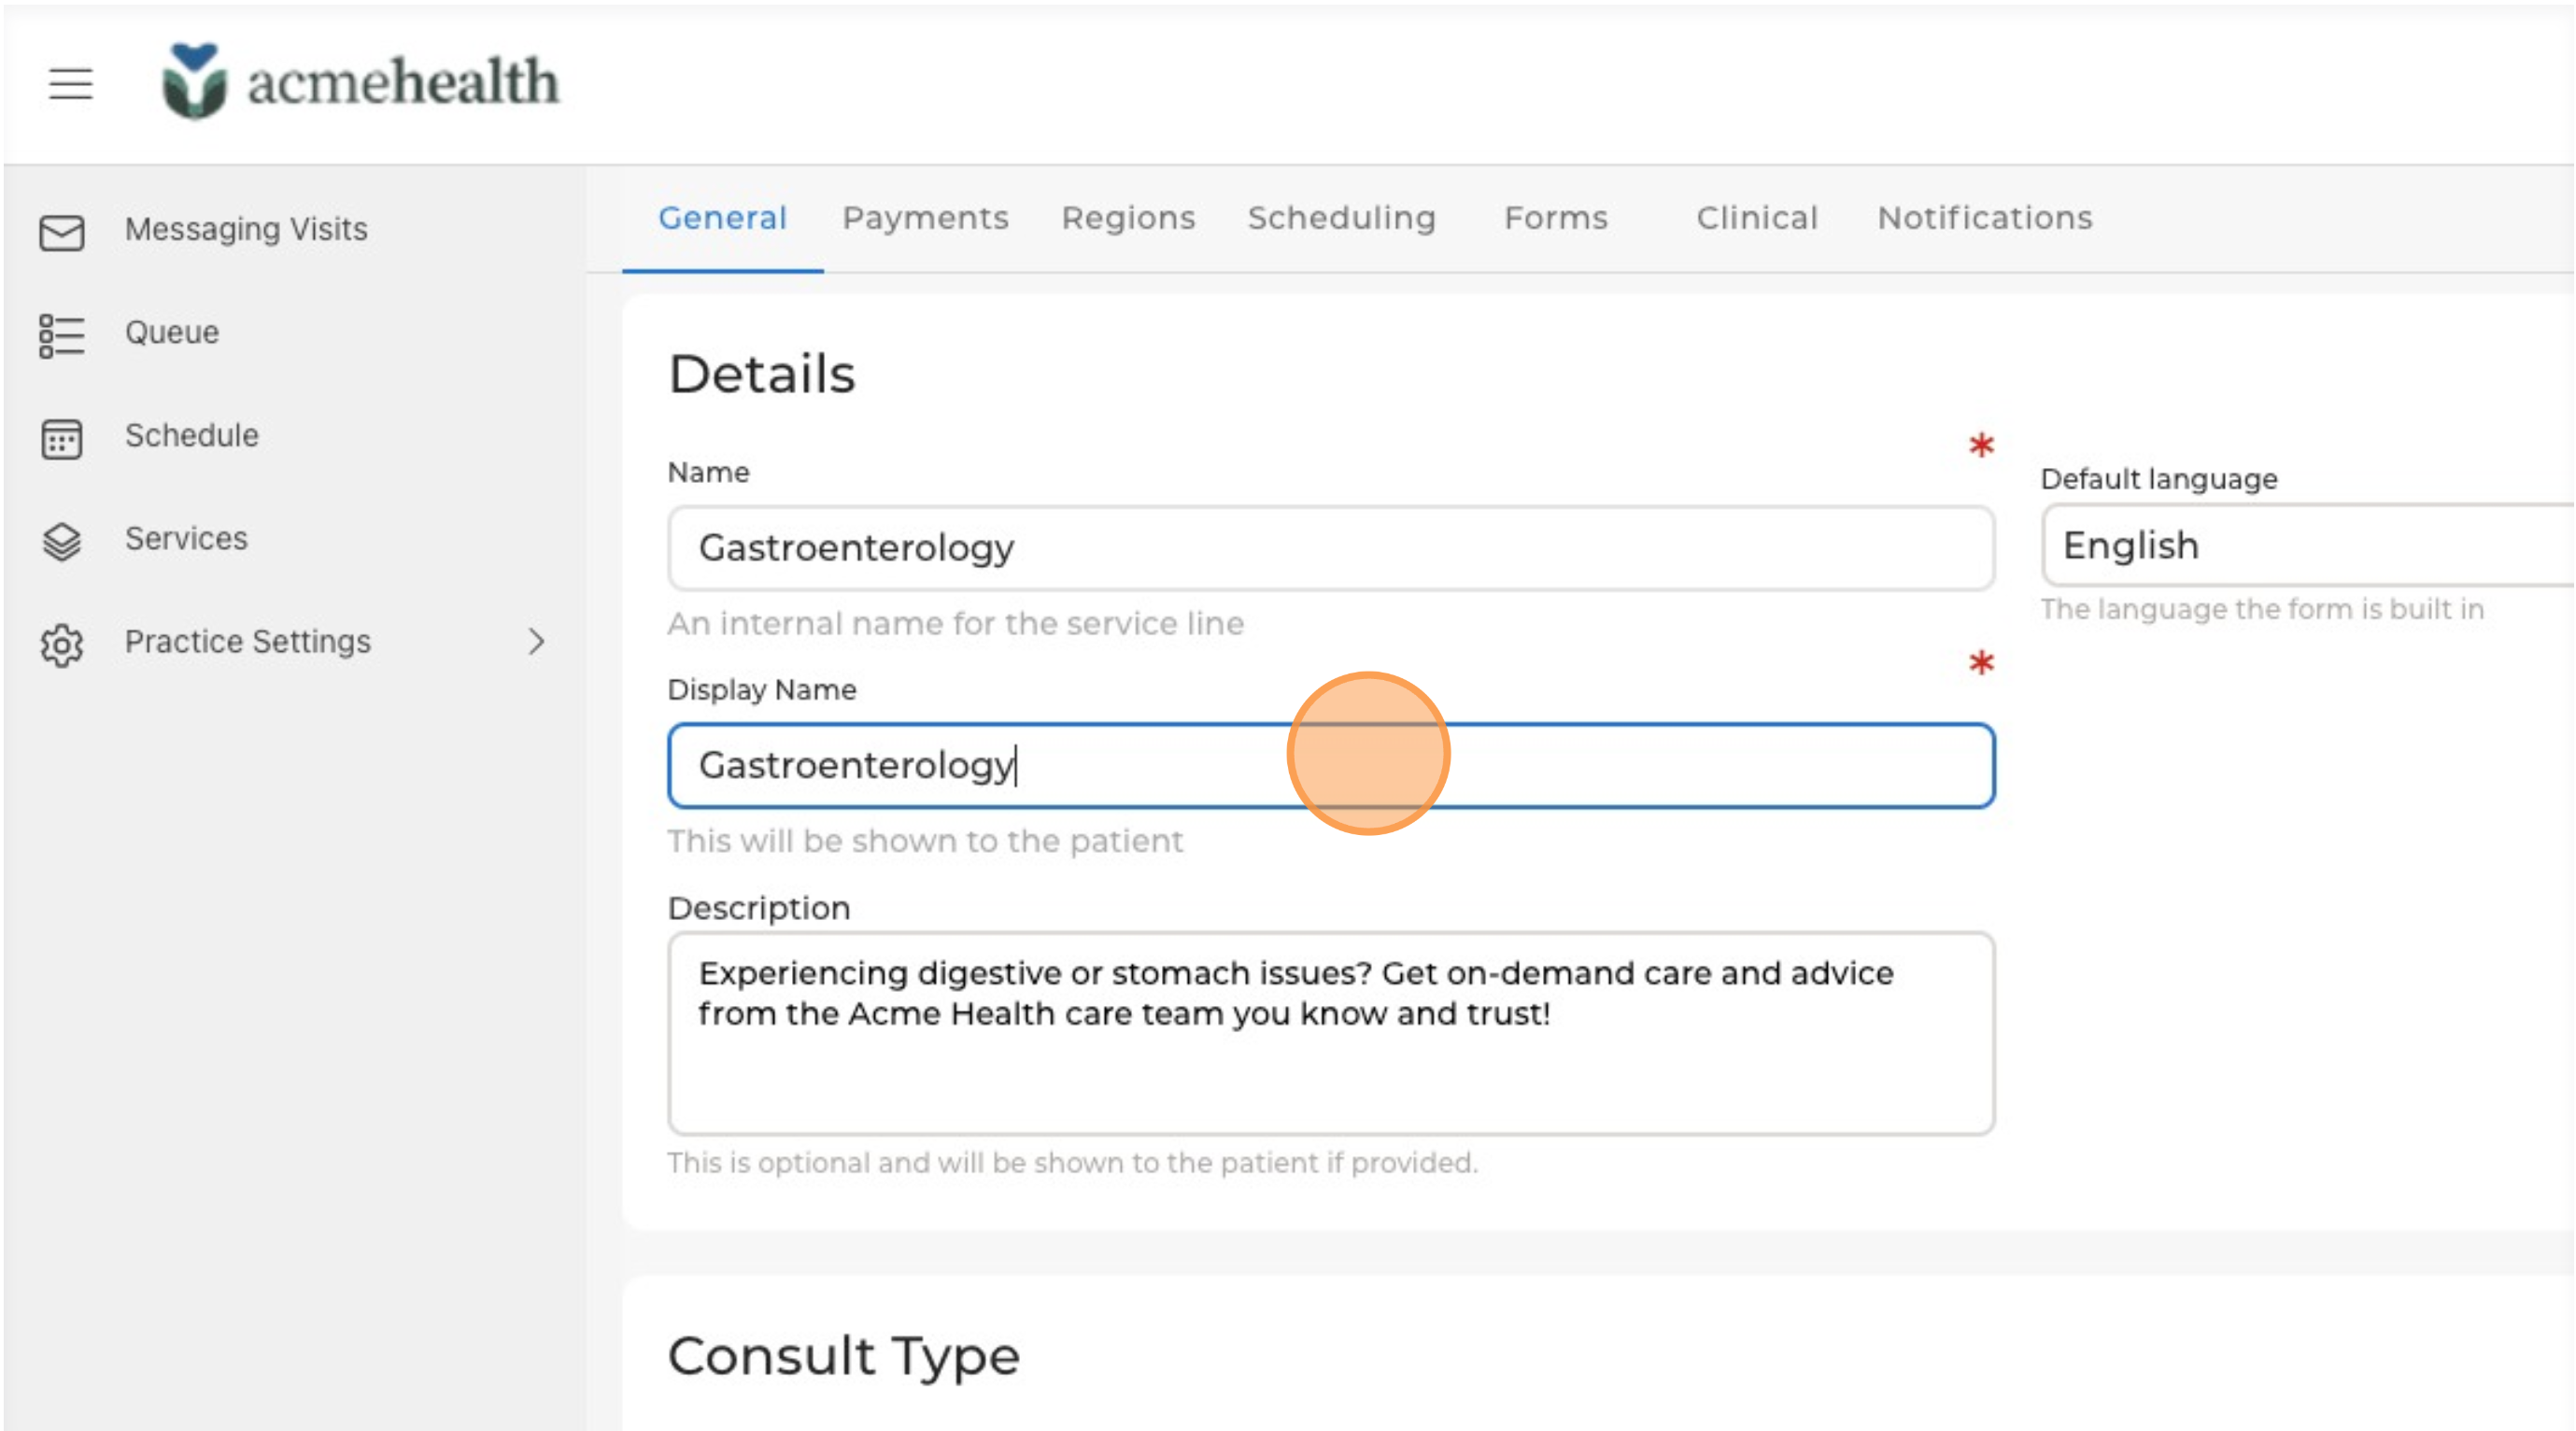Open the Default language dropdown
The width and height of the screenshot is (2576, 1431).
point(2310,546)
